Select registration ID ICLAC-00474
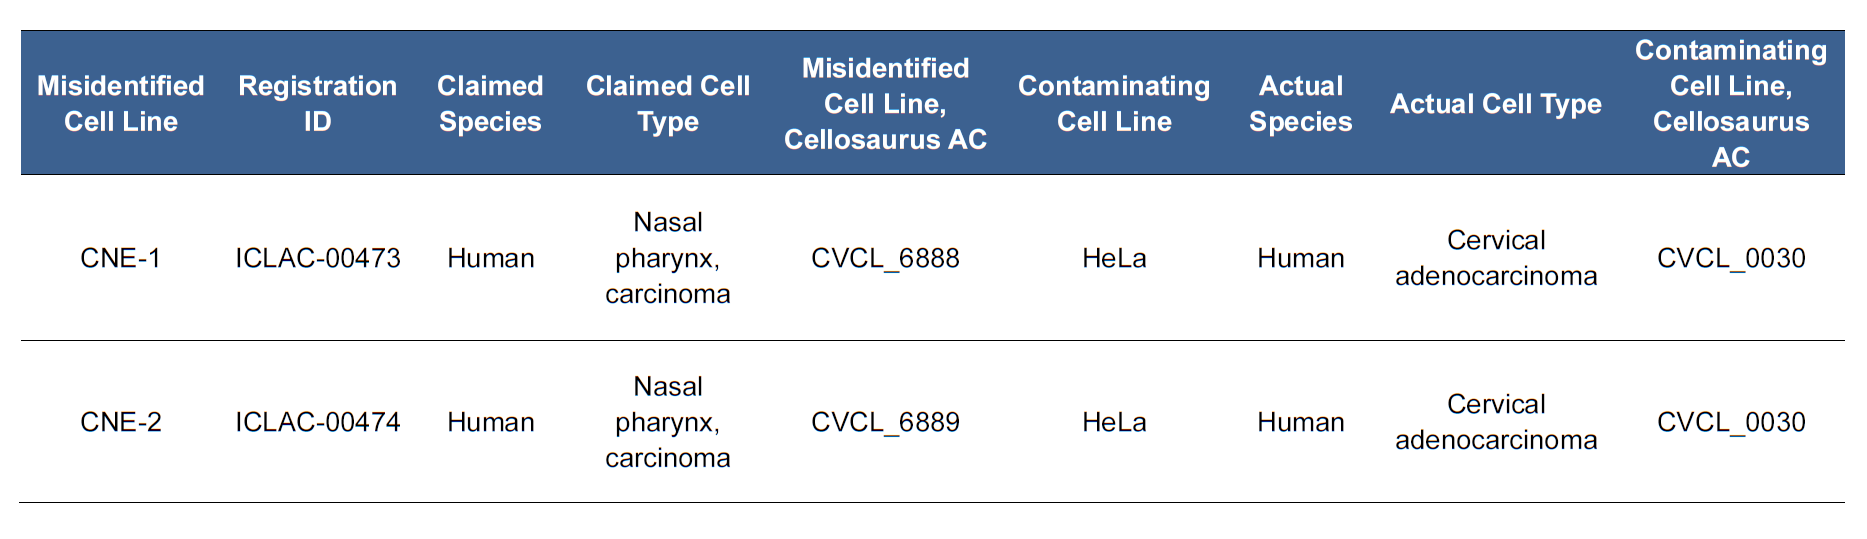The image size is (1867, 539). [x=317, y=422]
